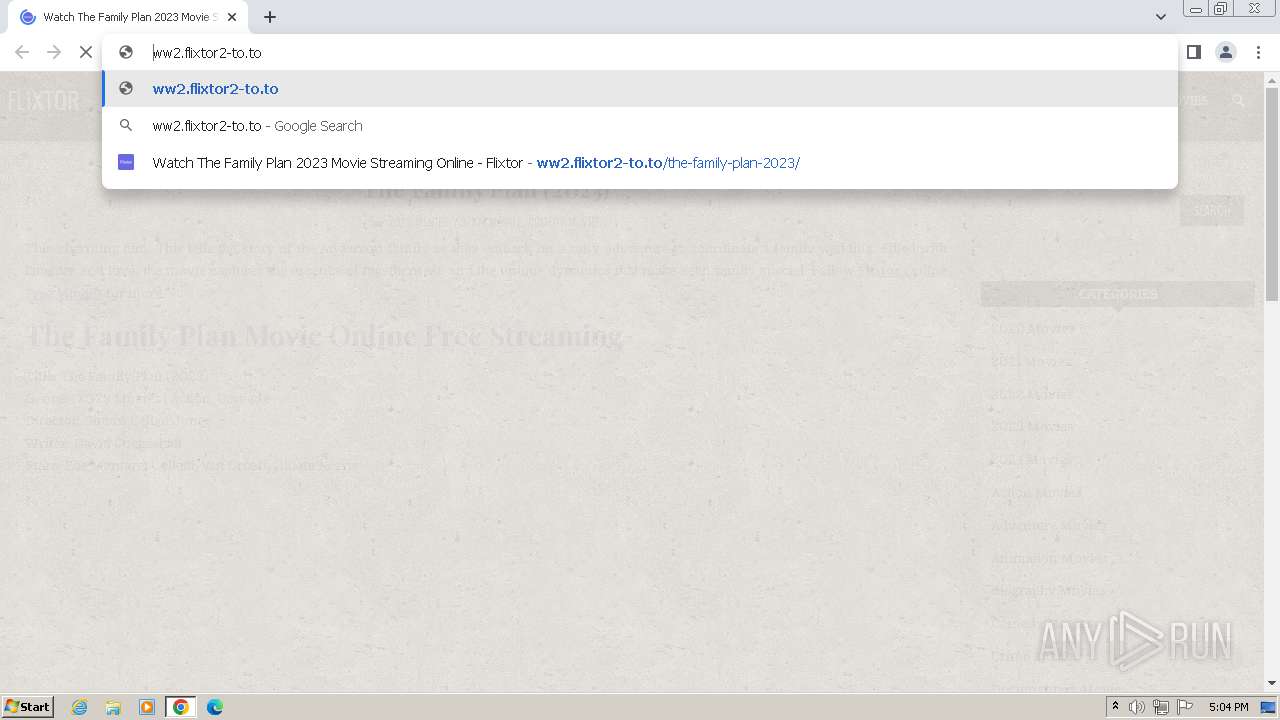Click the Flixtor favicon in history suggestion
Viewport: 1280px width, 720px height.
(126, 162)
